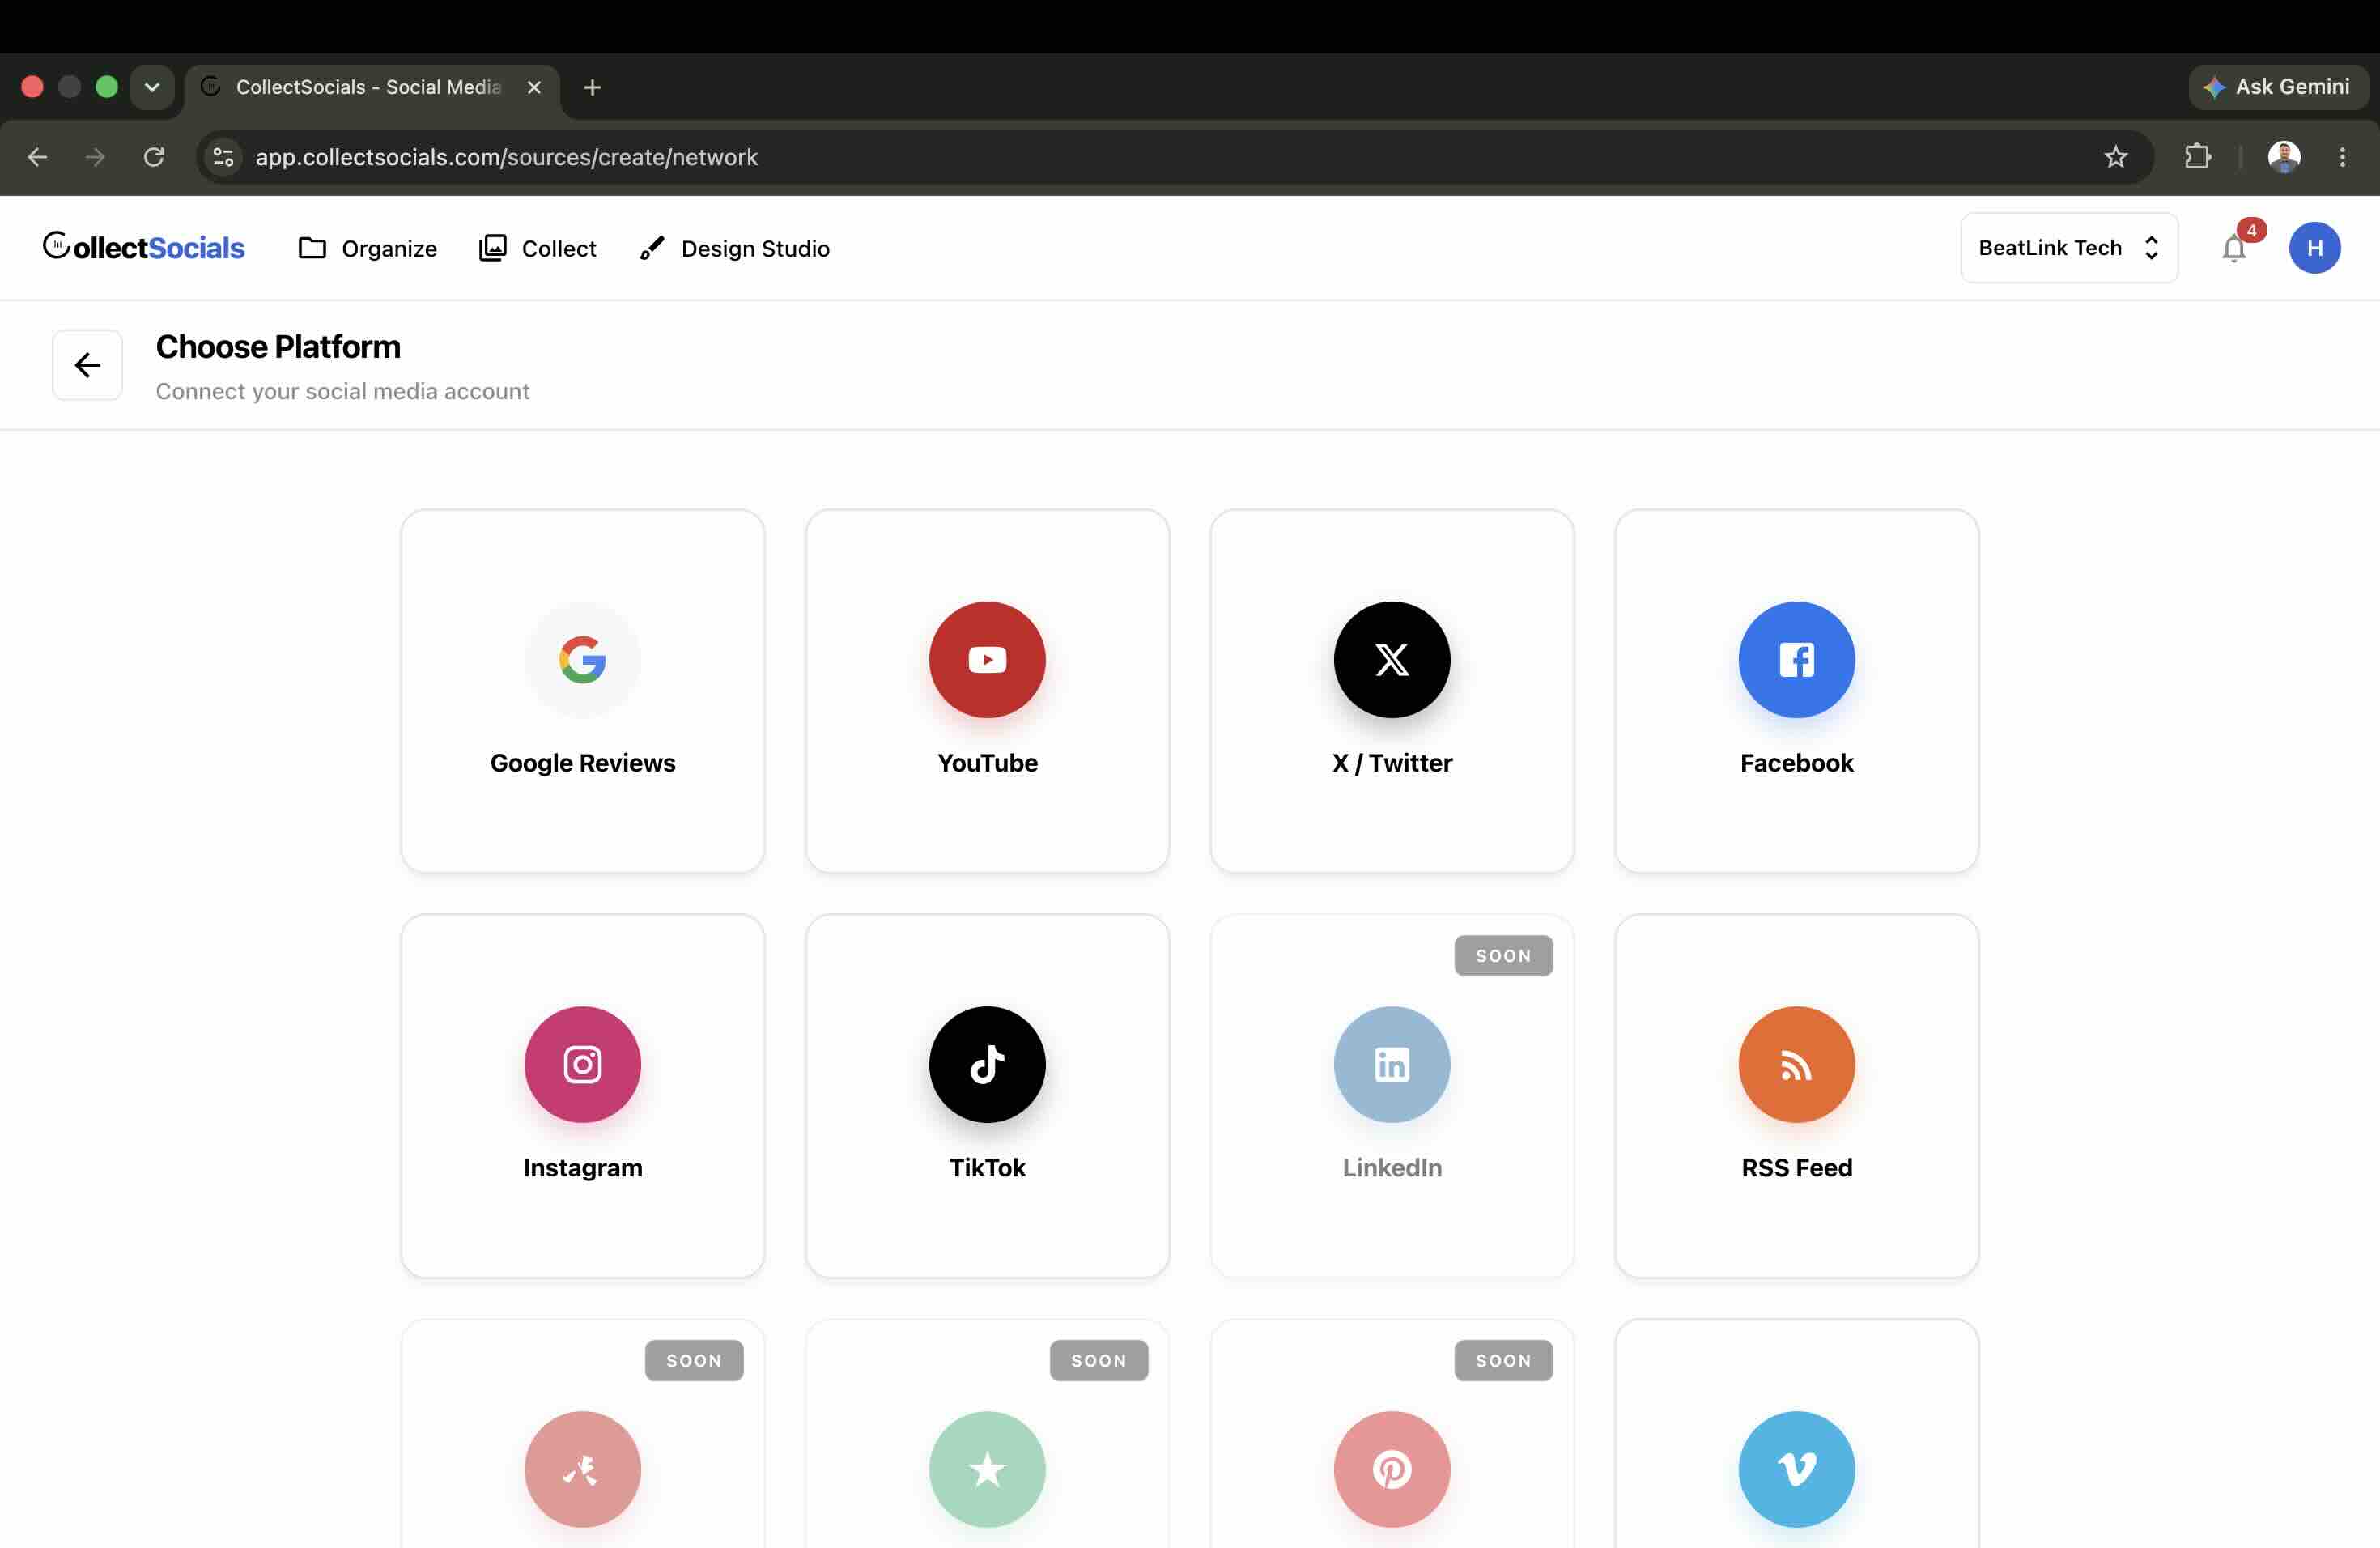Click the address bar URL
Viewport: 2380px width, 1548px height.
506,157
